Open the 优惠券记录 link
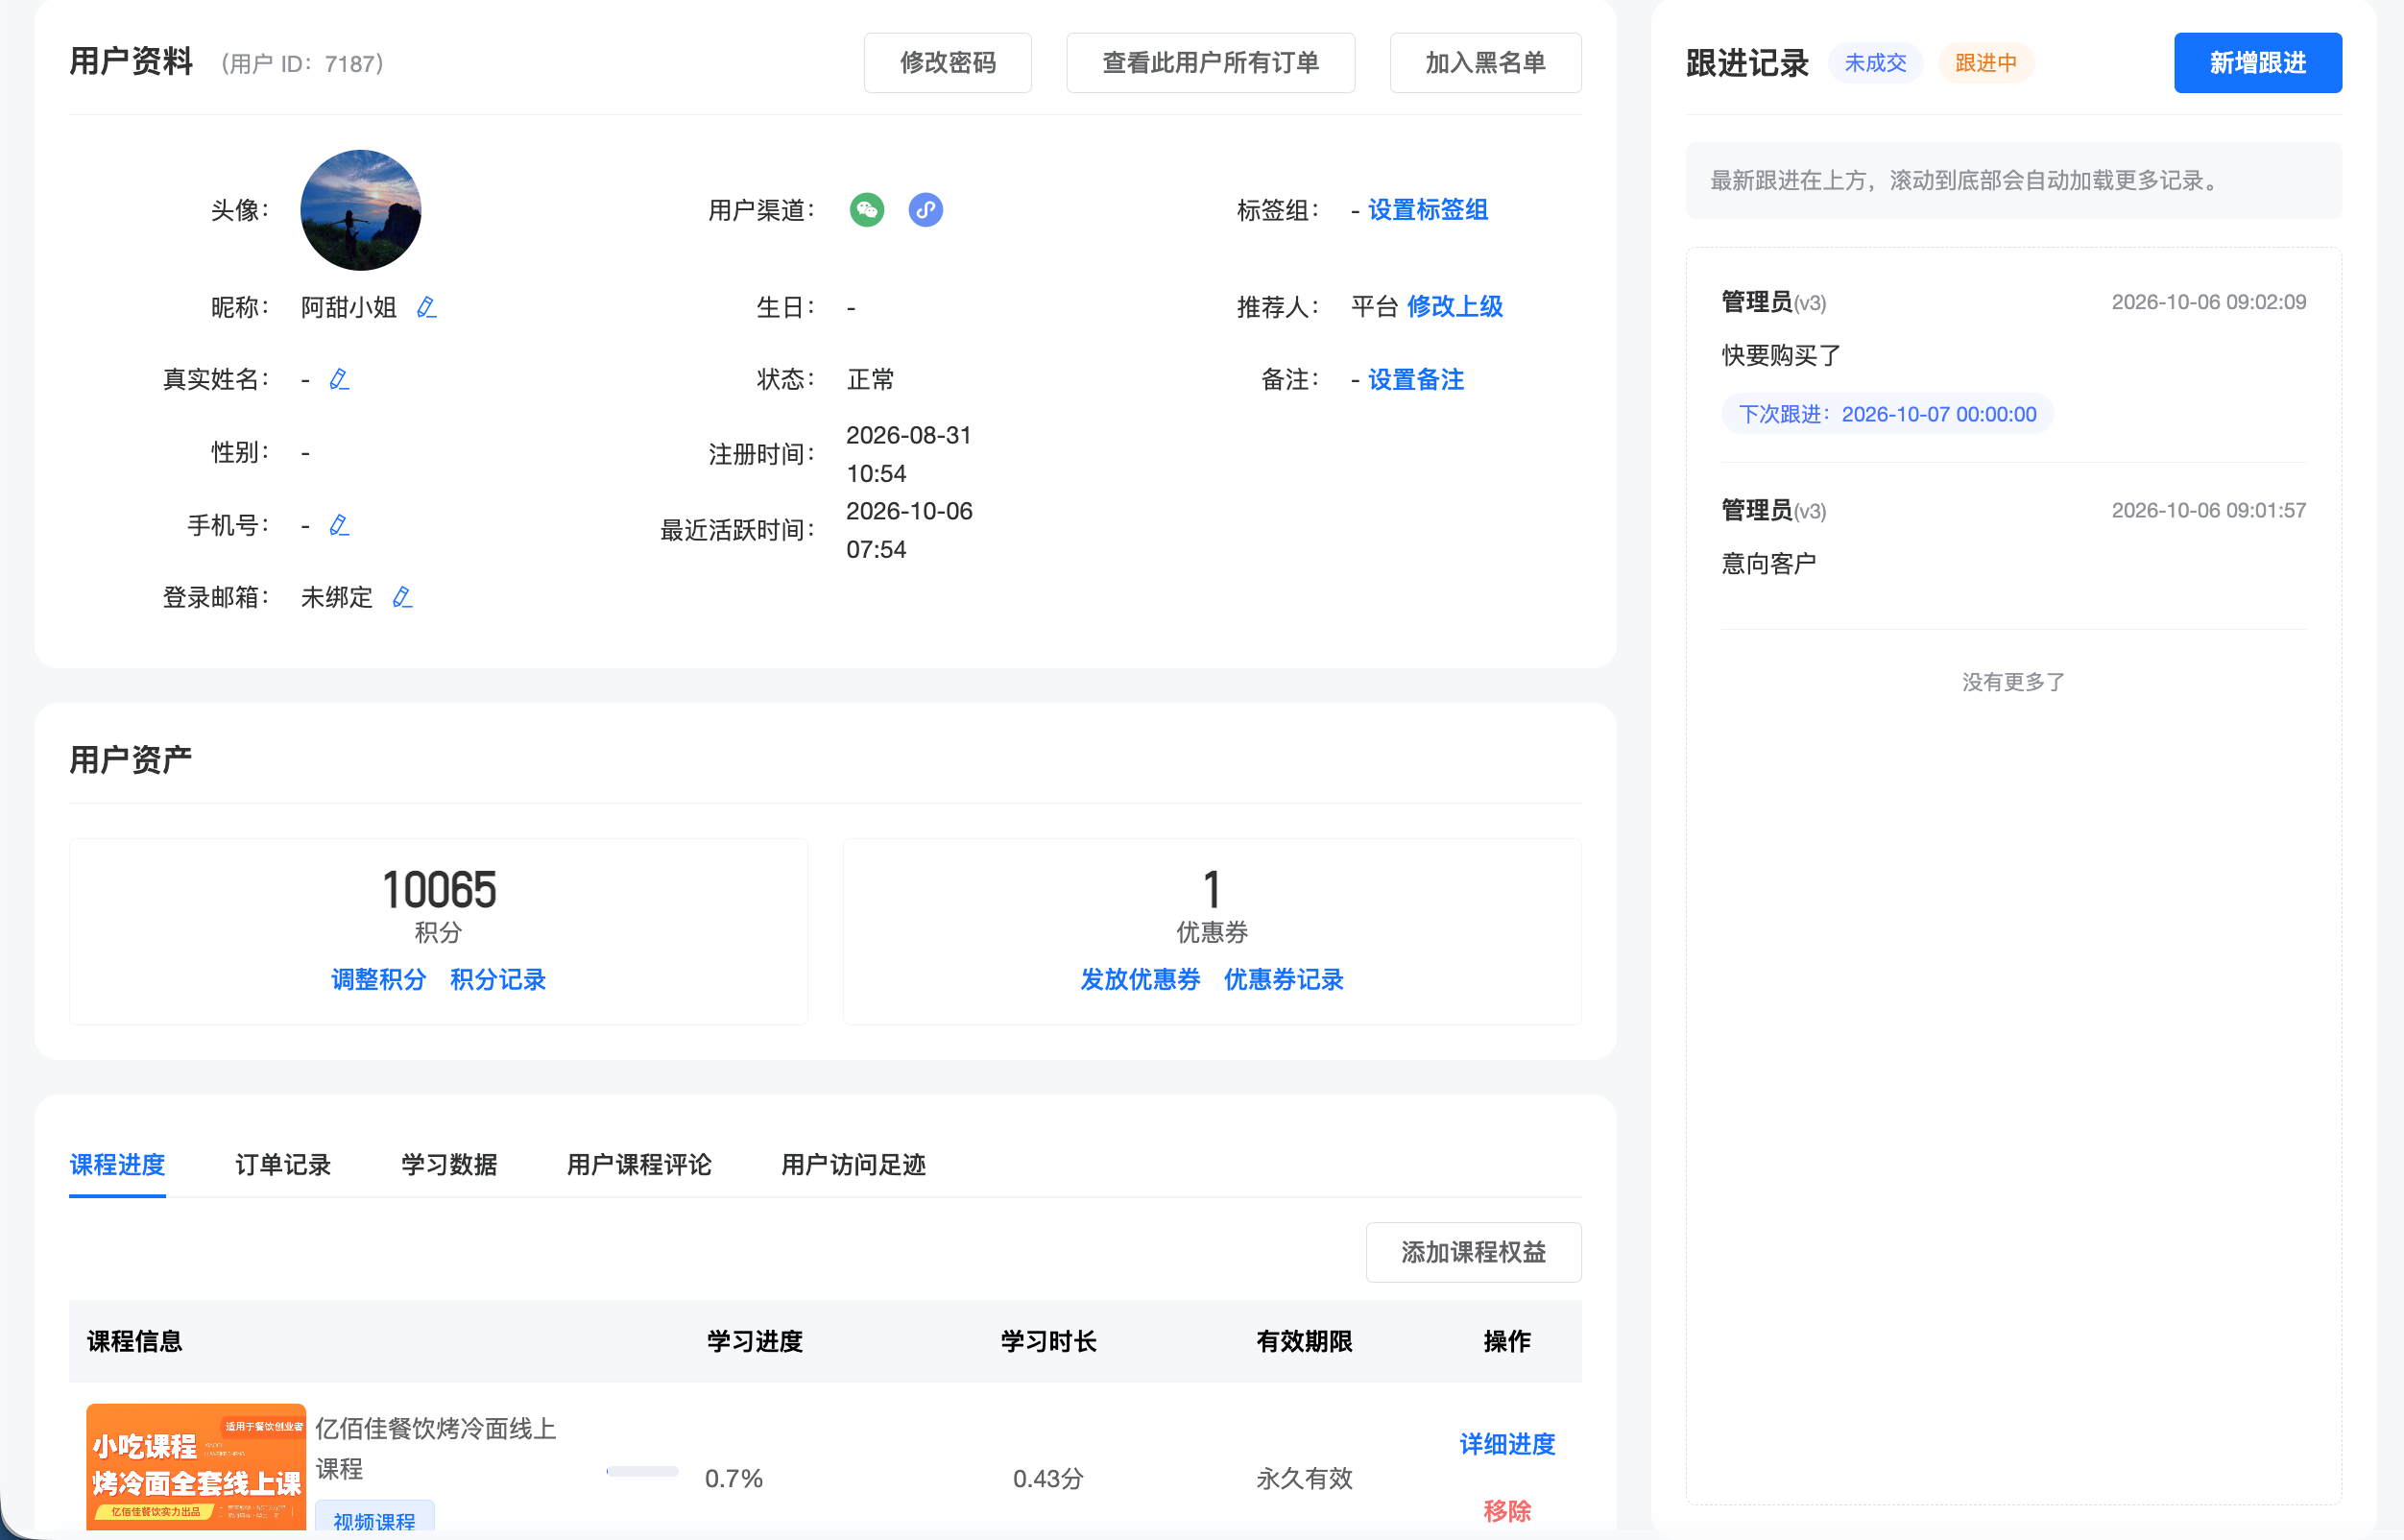The width and height of the screenshot is (2404, 1540). 1283,980
